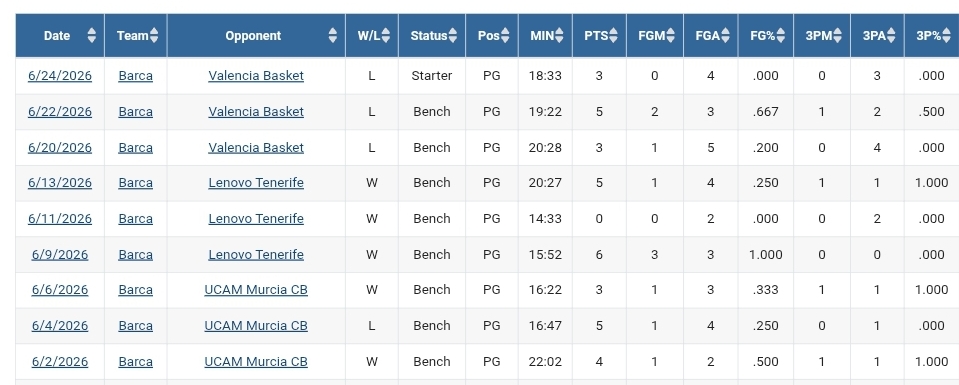The width and height of the screenshot is (959, 385).
Task: Sort by FGM column header
Action: point(655,36)
